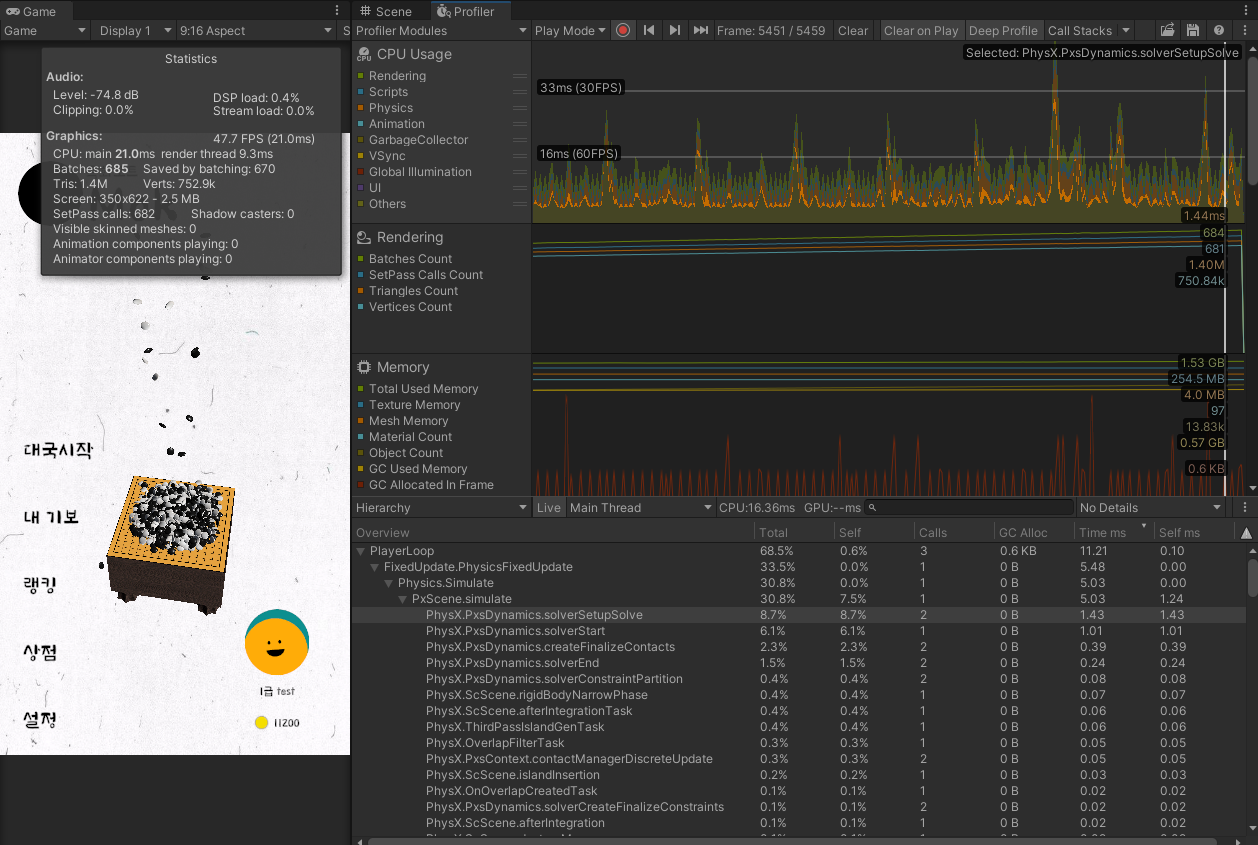Collapse the PlayerLoop row
The width and height of the screenshot is (1258, 845).
[361, 551]
